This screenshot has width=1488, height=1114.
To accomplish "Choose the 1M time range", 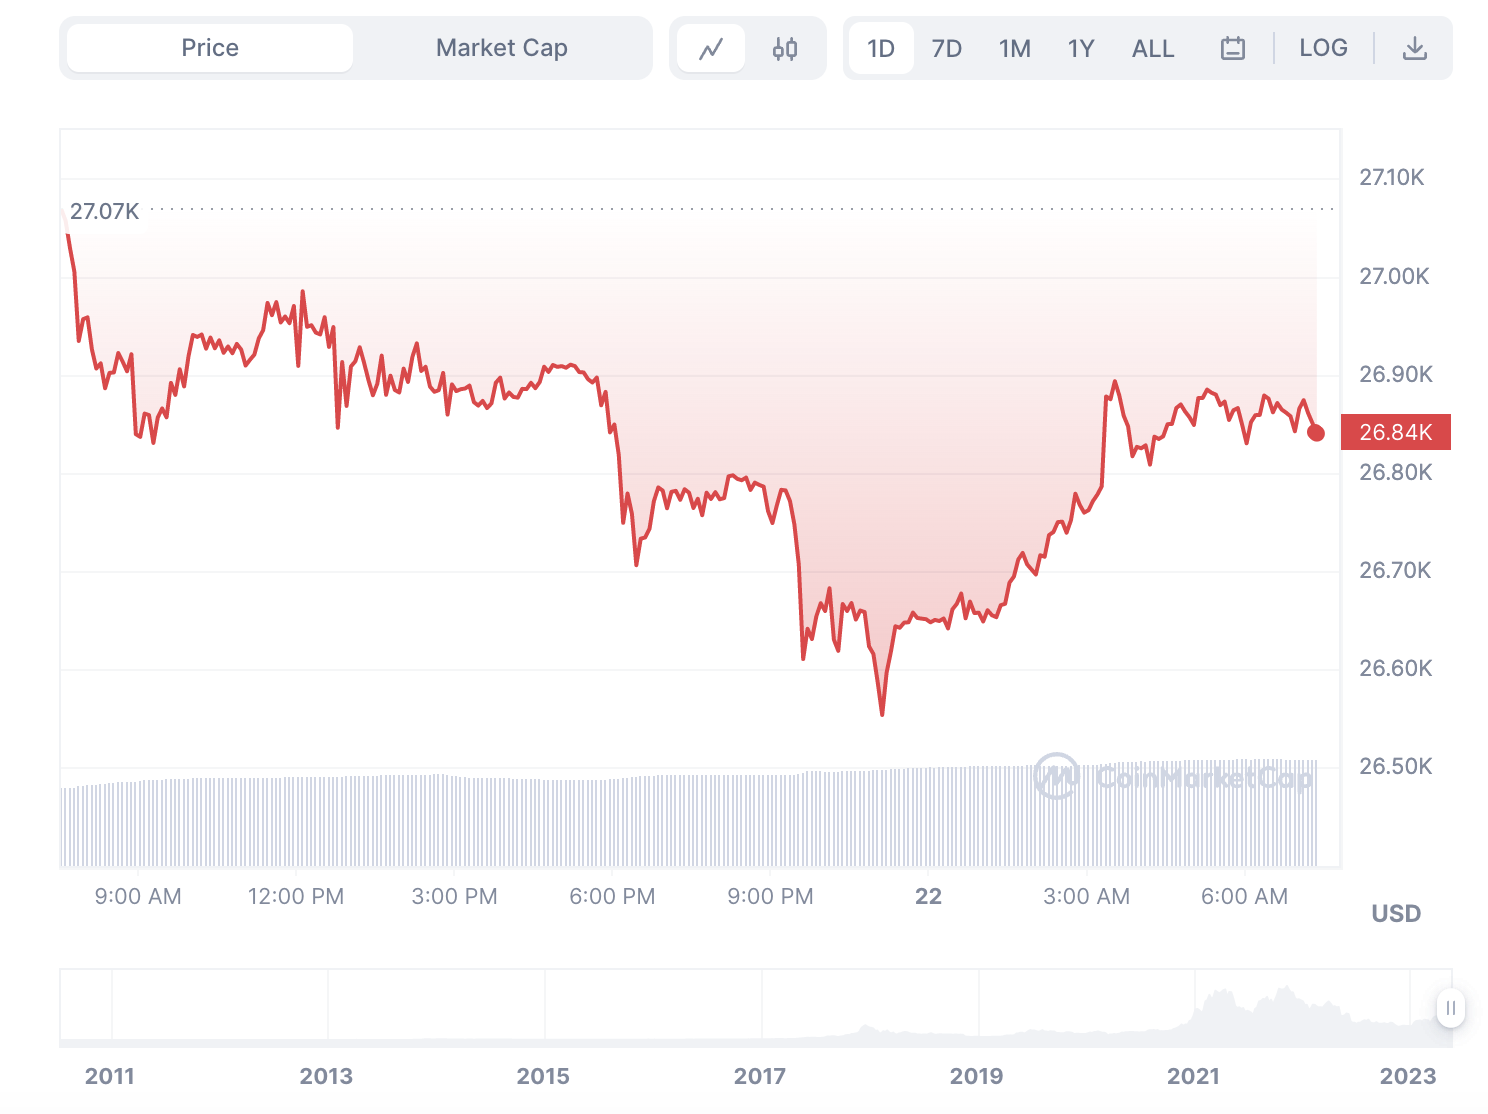I will (1014, 48).
